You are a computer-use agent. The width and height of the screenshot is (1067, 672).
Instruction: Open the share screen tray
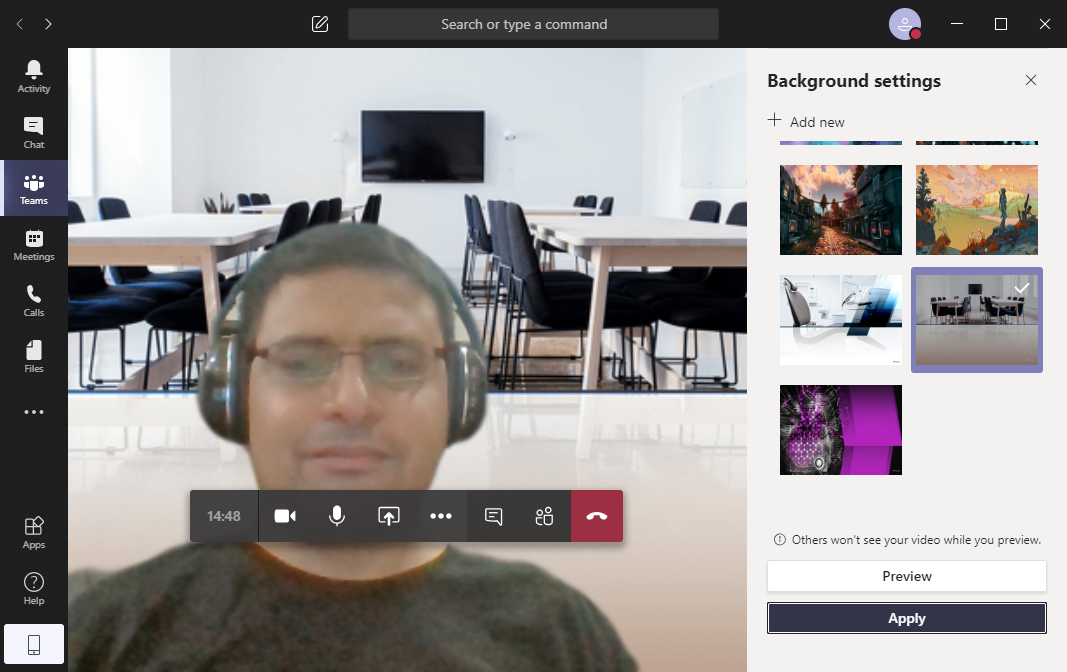(389, 516)
